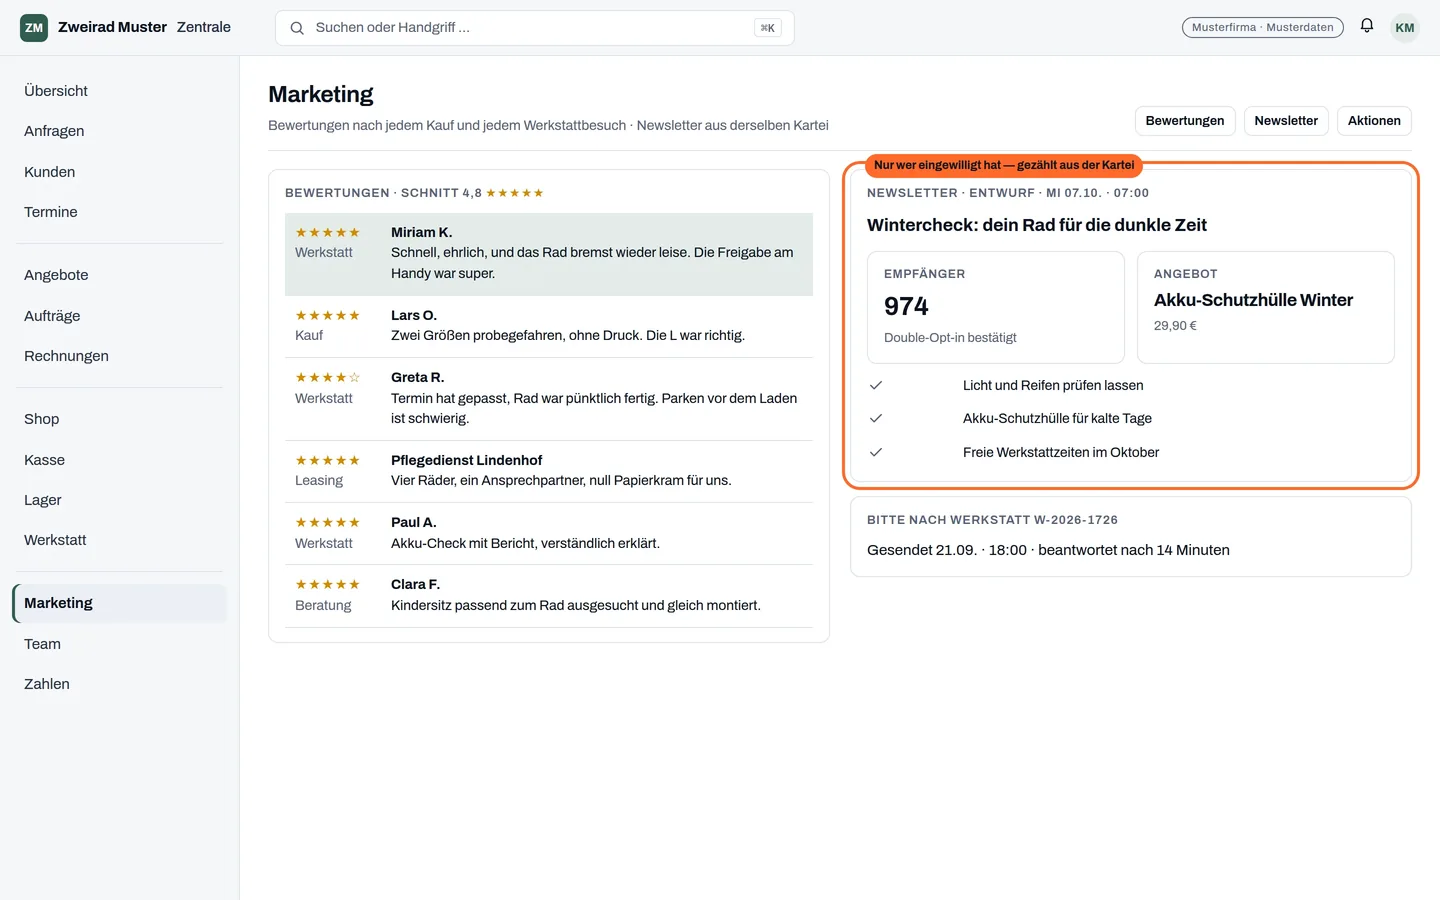Open the Newsletter button

coord(1286,121)
